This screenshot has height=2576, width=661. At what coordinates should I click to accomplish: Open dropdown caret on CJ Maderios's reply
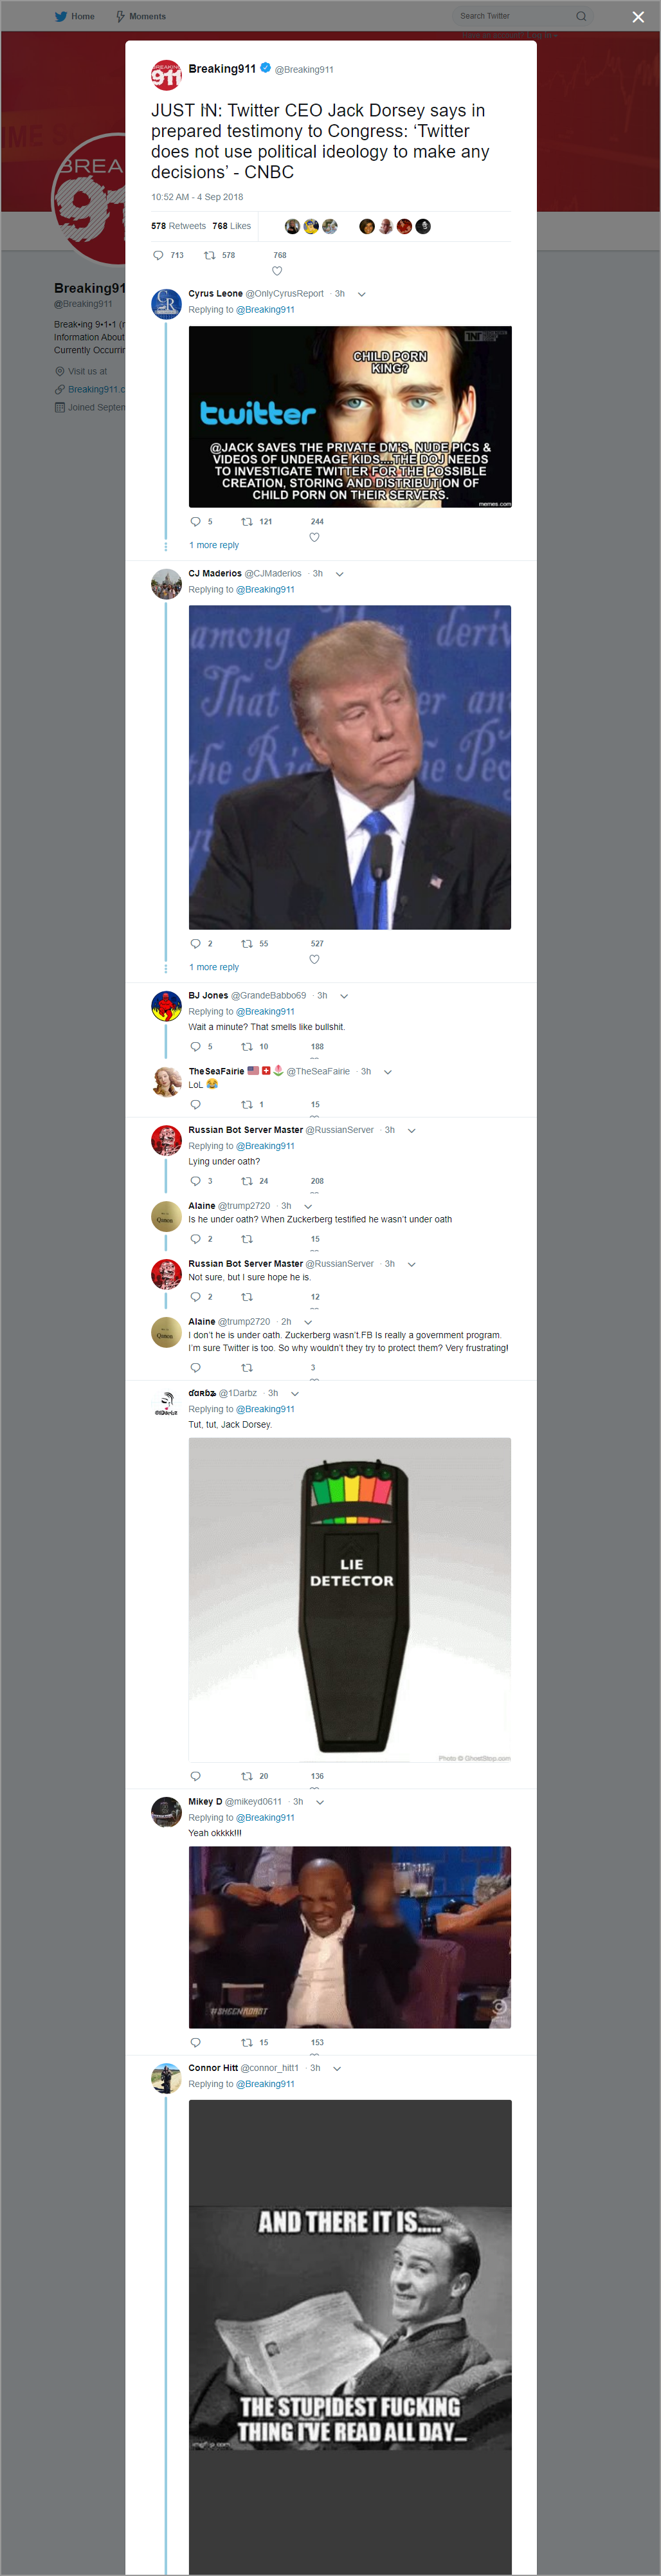(340, 574)
